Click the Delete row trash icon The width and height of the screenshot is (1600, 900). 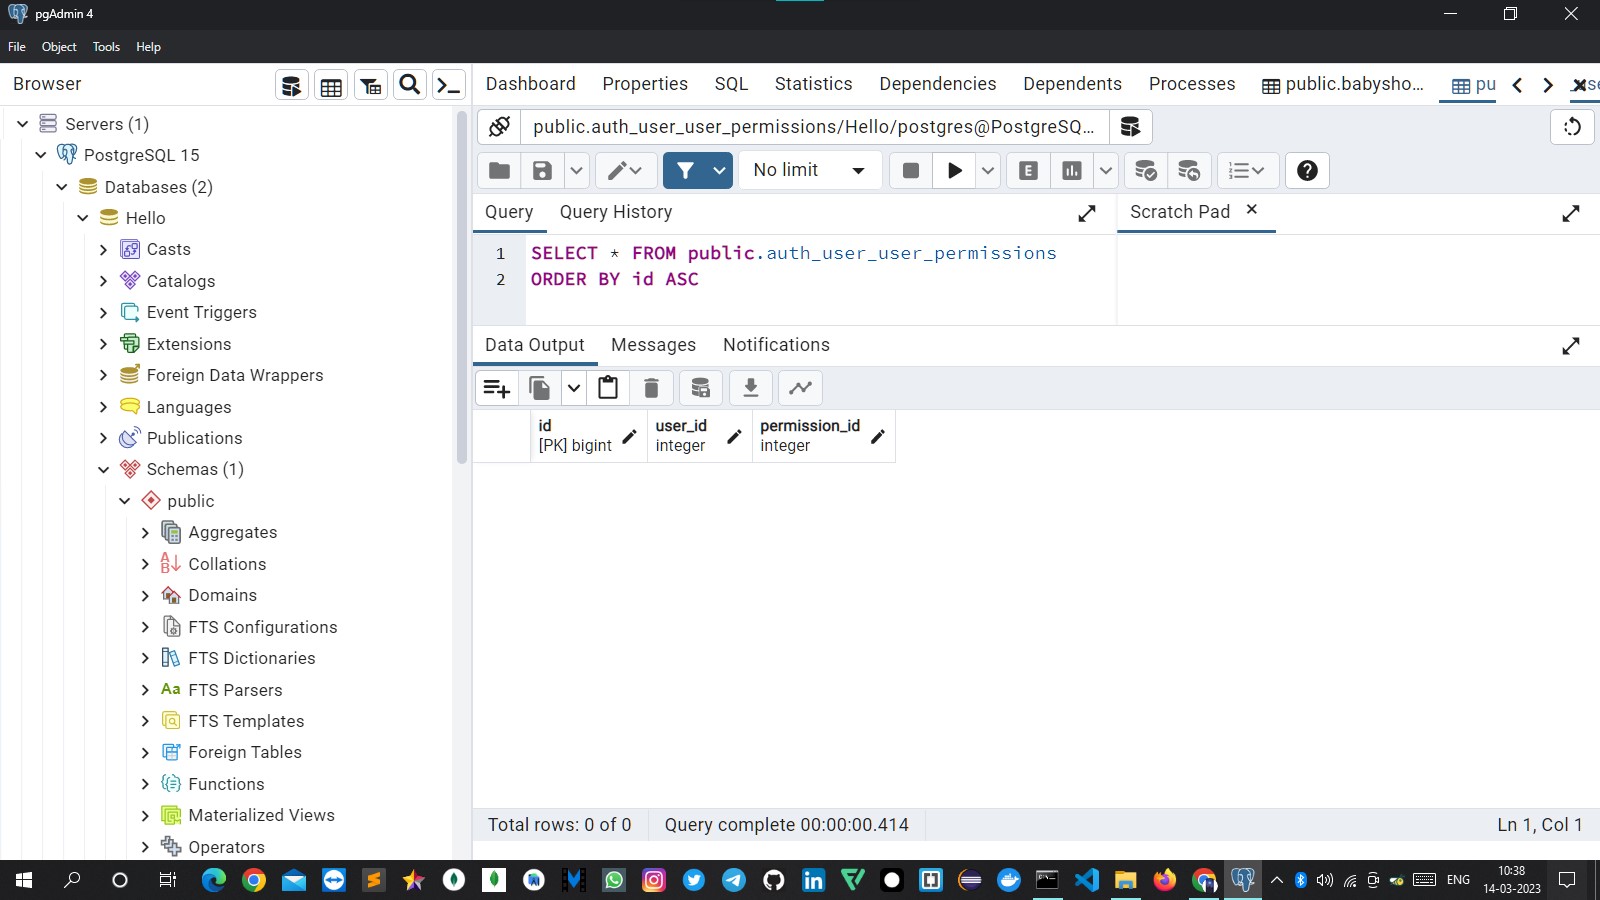651,388
